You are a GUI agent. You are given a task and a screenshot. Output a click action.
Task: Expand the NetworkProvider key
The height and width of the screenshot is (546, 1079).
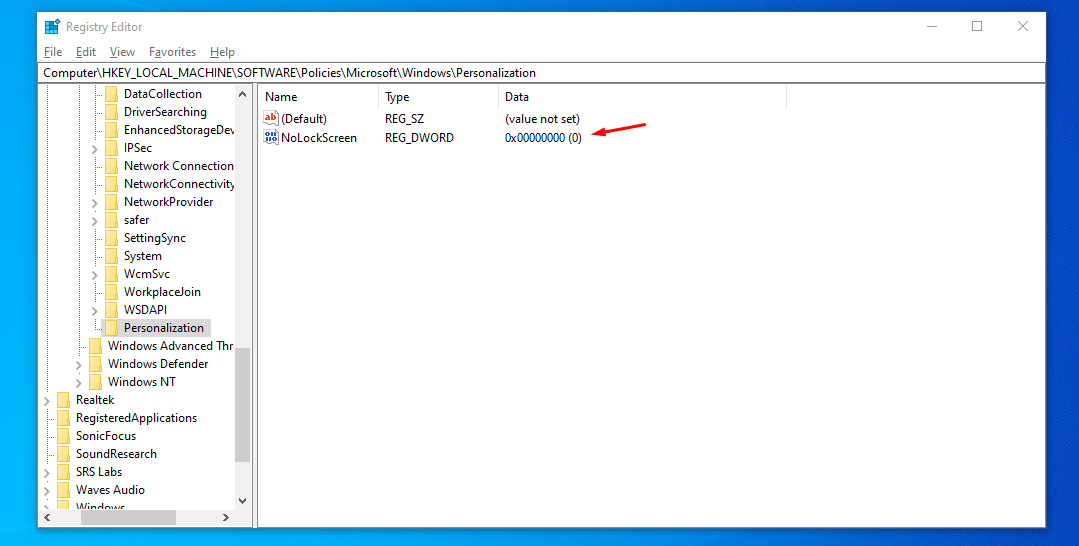click(94, 202)
